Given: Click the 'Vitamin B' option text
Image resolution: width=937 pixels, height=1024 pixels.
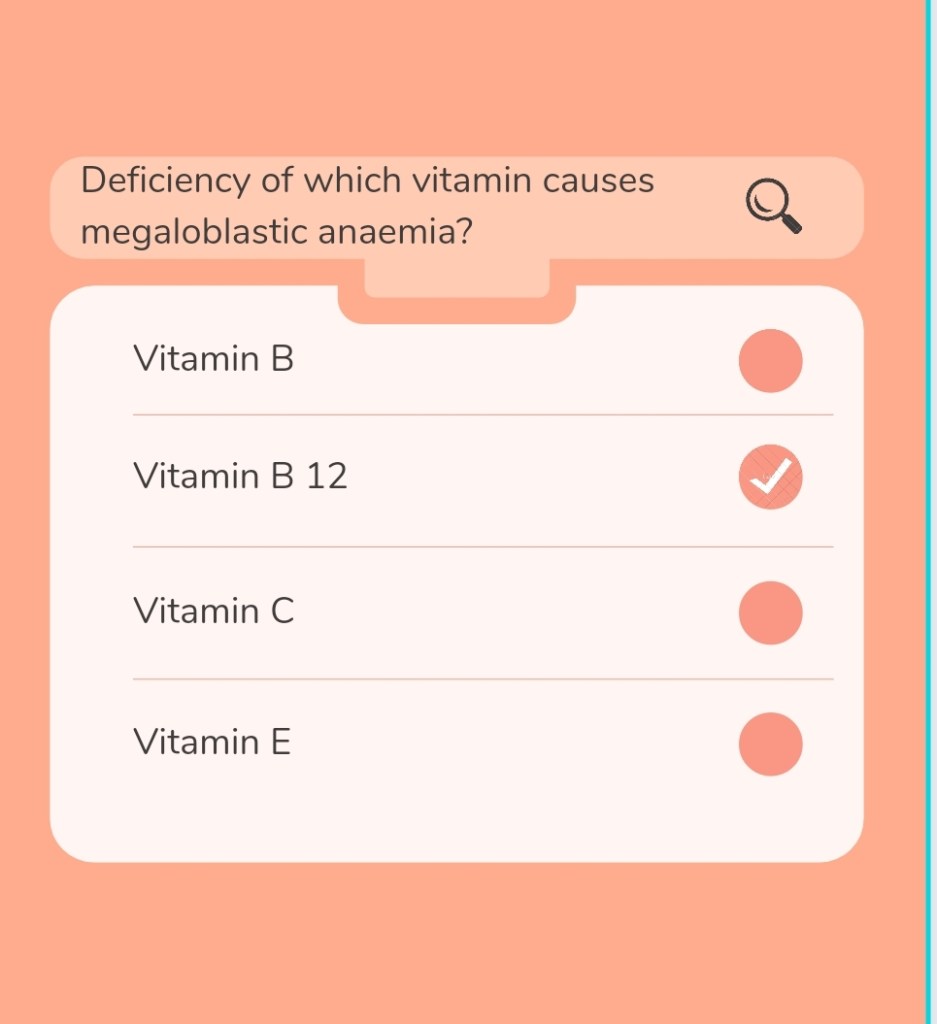Looking at the screenshot, I should tap(213, 358).
